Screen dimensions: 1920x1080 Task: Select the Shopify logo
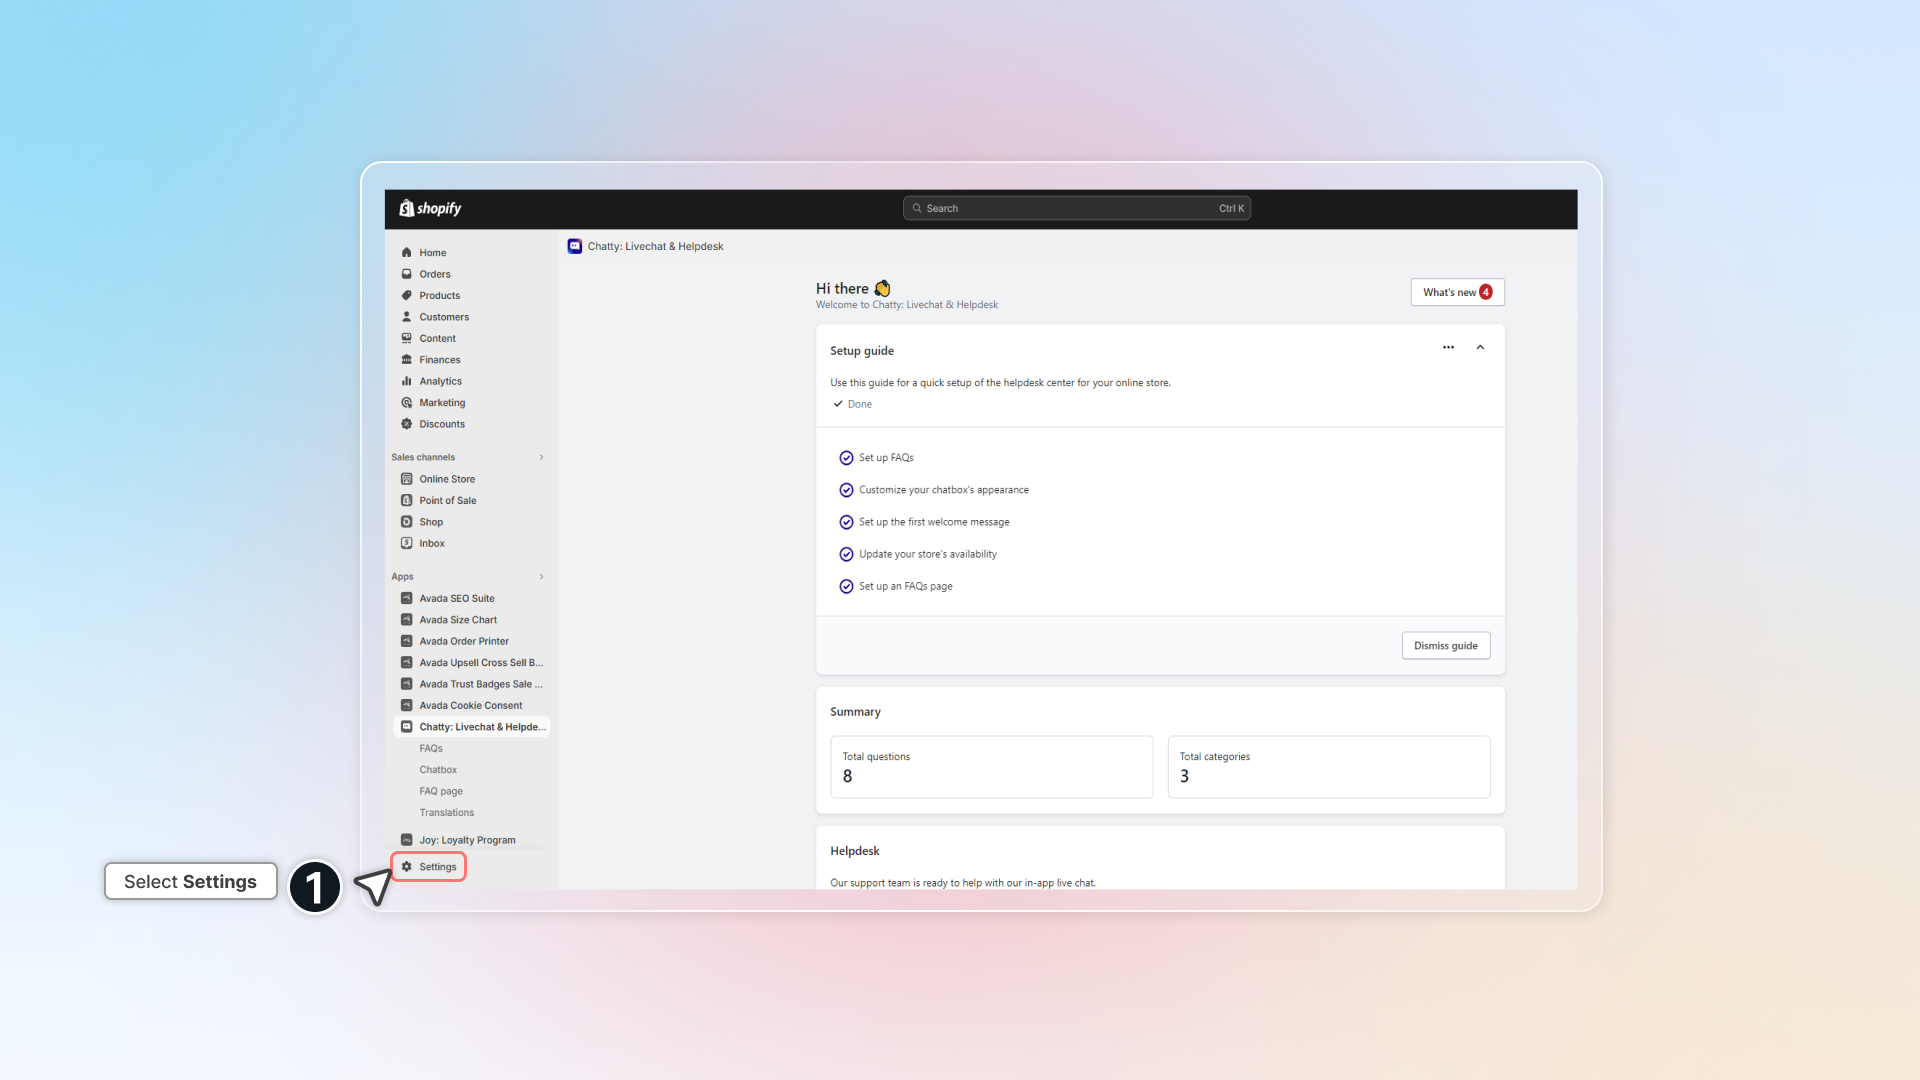[x=429, y=208]
